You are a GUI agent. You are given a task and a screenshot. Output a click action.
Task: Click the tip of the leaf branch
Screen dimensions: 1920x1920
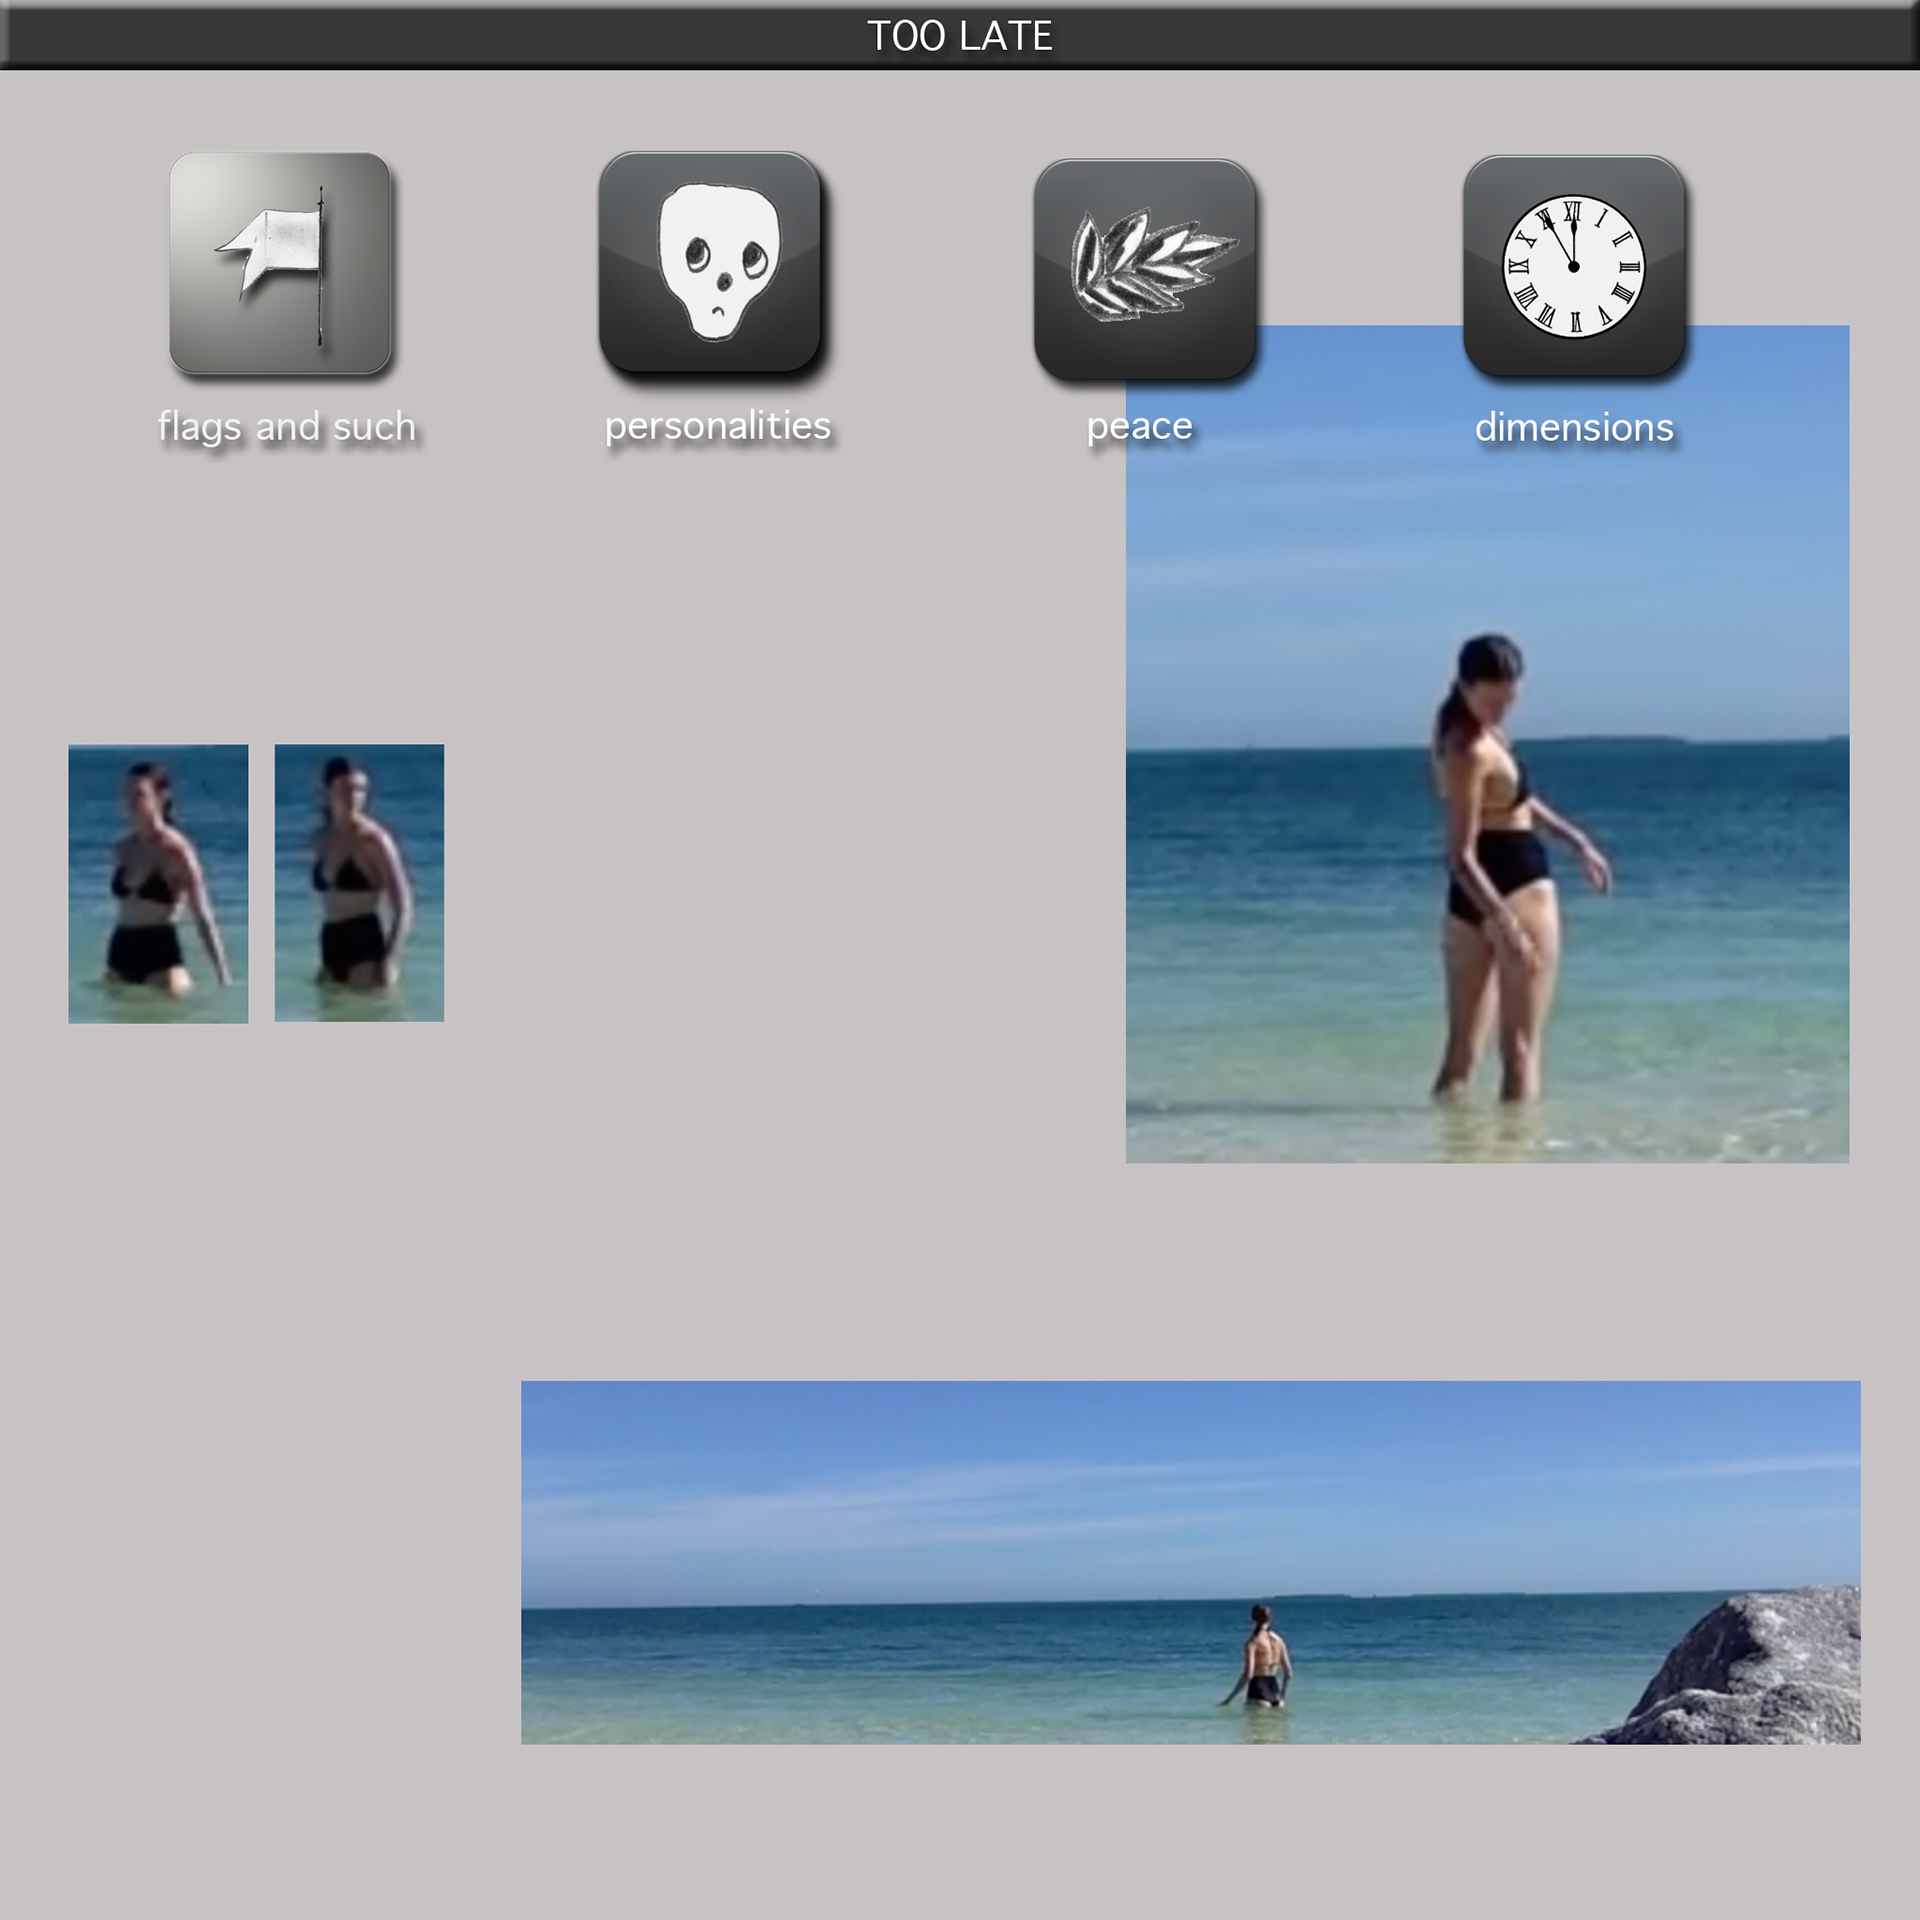[1232, 243]
